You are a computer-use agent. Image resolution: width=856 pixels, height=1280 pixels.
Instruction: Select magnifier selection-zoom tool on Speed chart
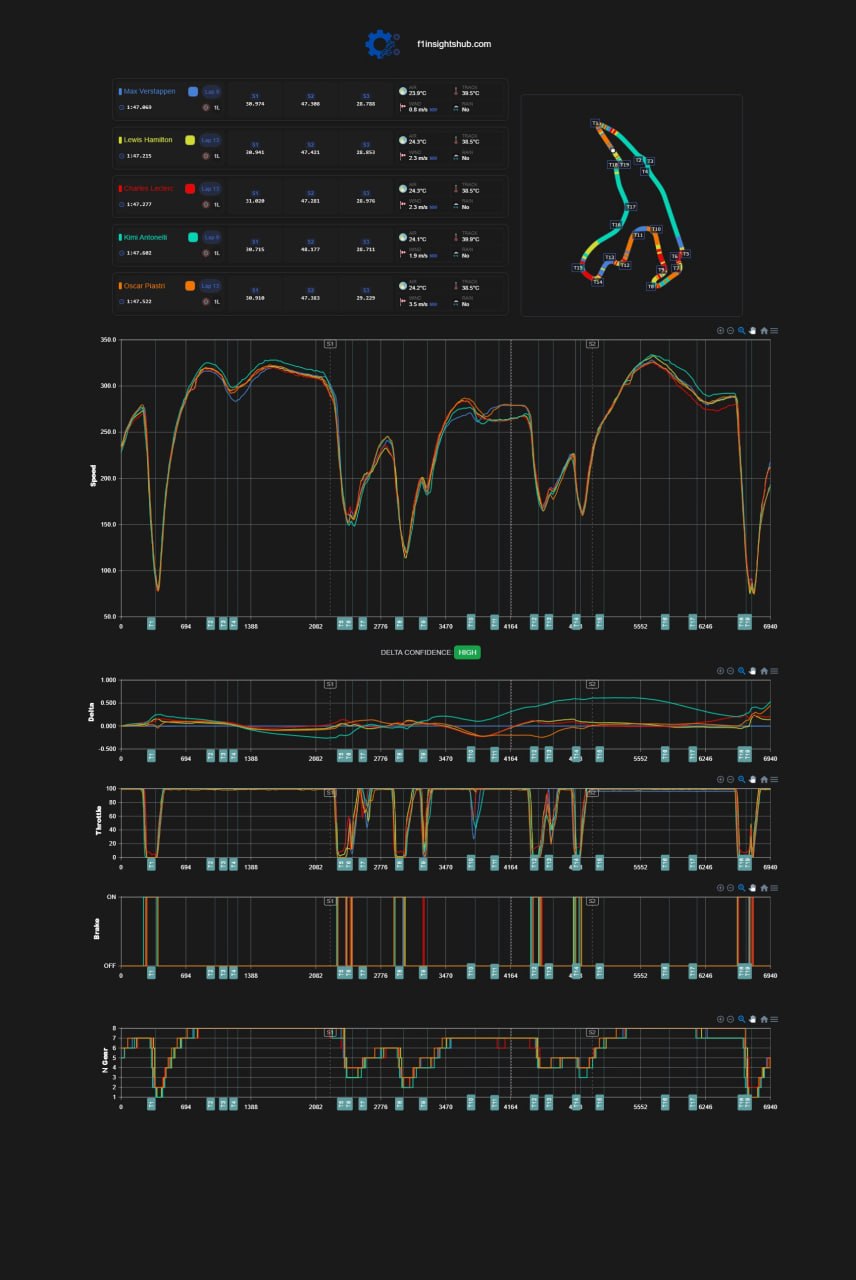tap(741, 331)
